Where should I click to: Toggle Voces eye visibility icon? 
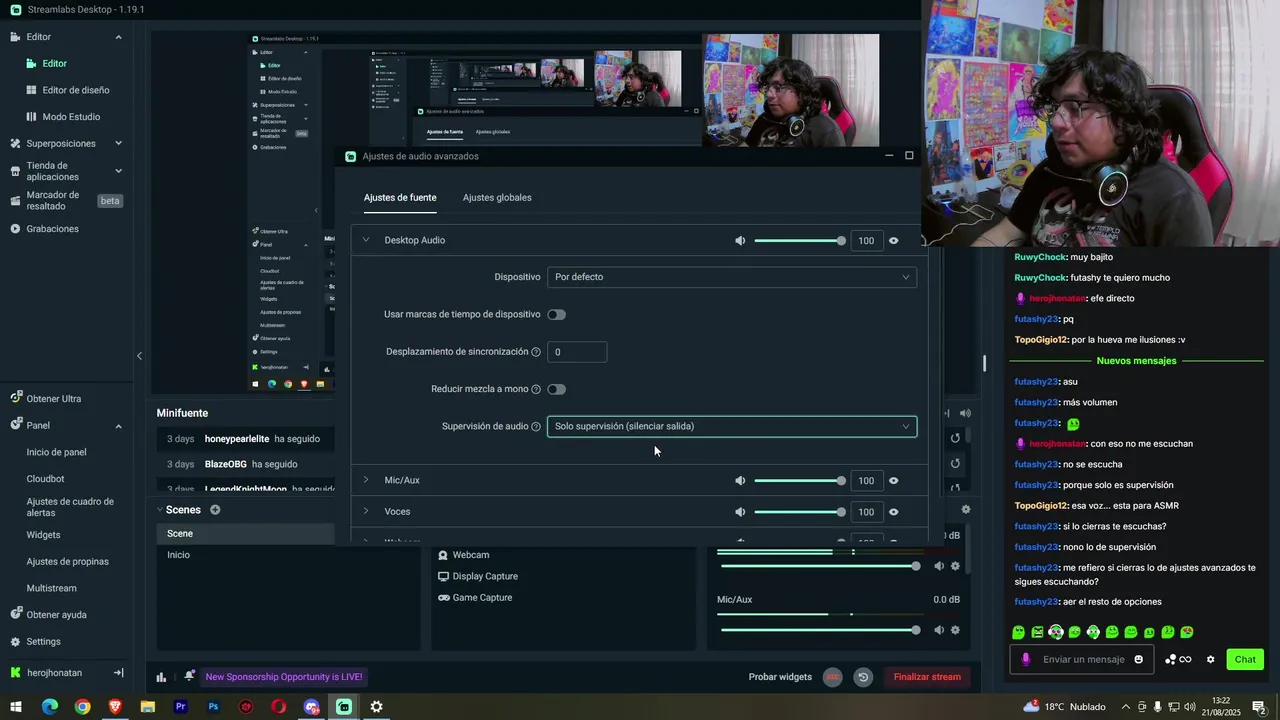click(x=894, y=512)
